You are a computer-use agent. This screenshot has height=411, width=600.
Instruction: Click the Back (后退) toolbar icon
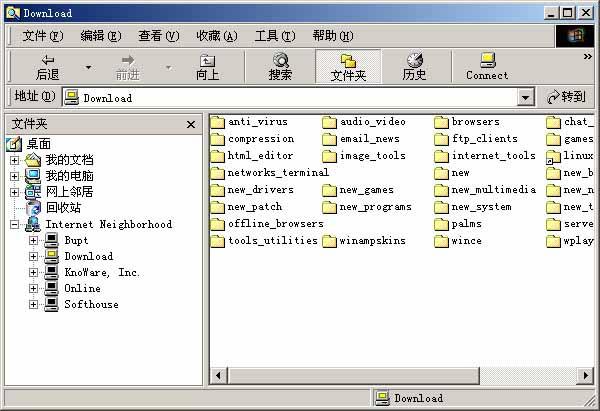47,66
